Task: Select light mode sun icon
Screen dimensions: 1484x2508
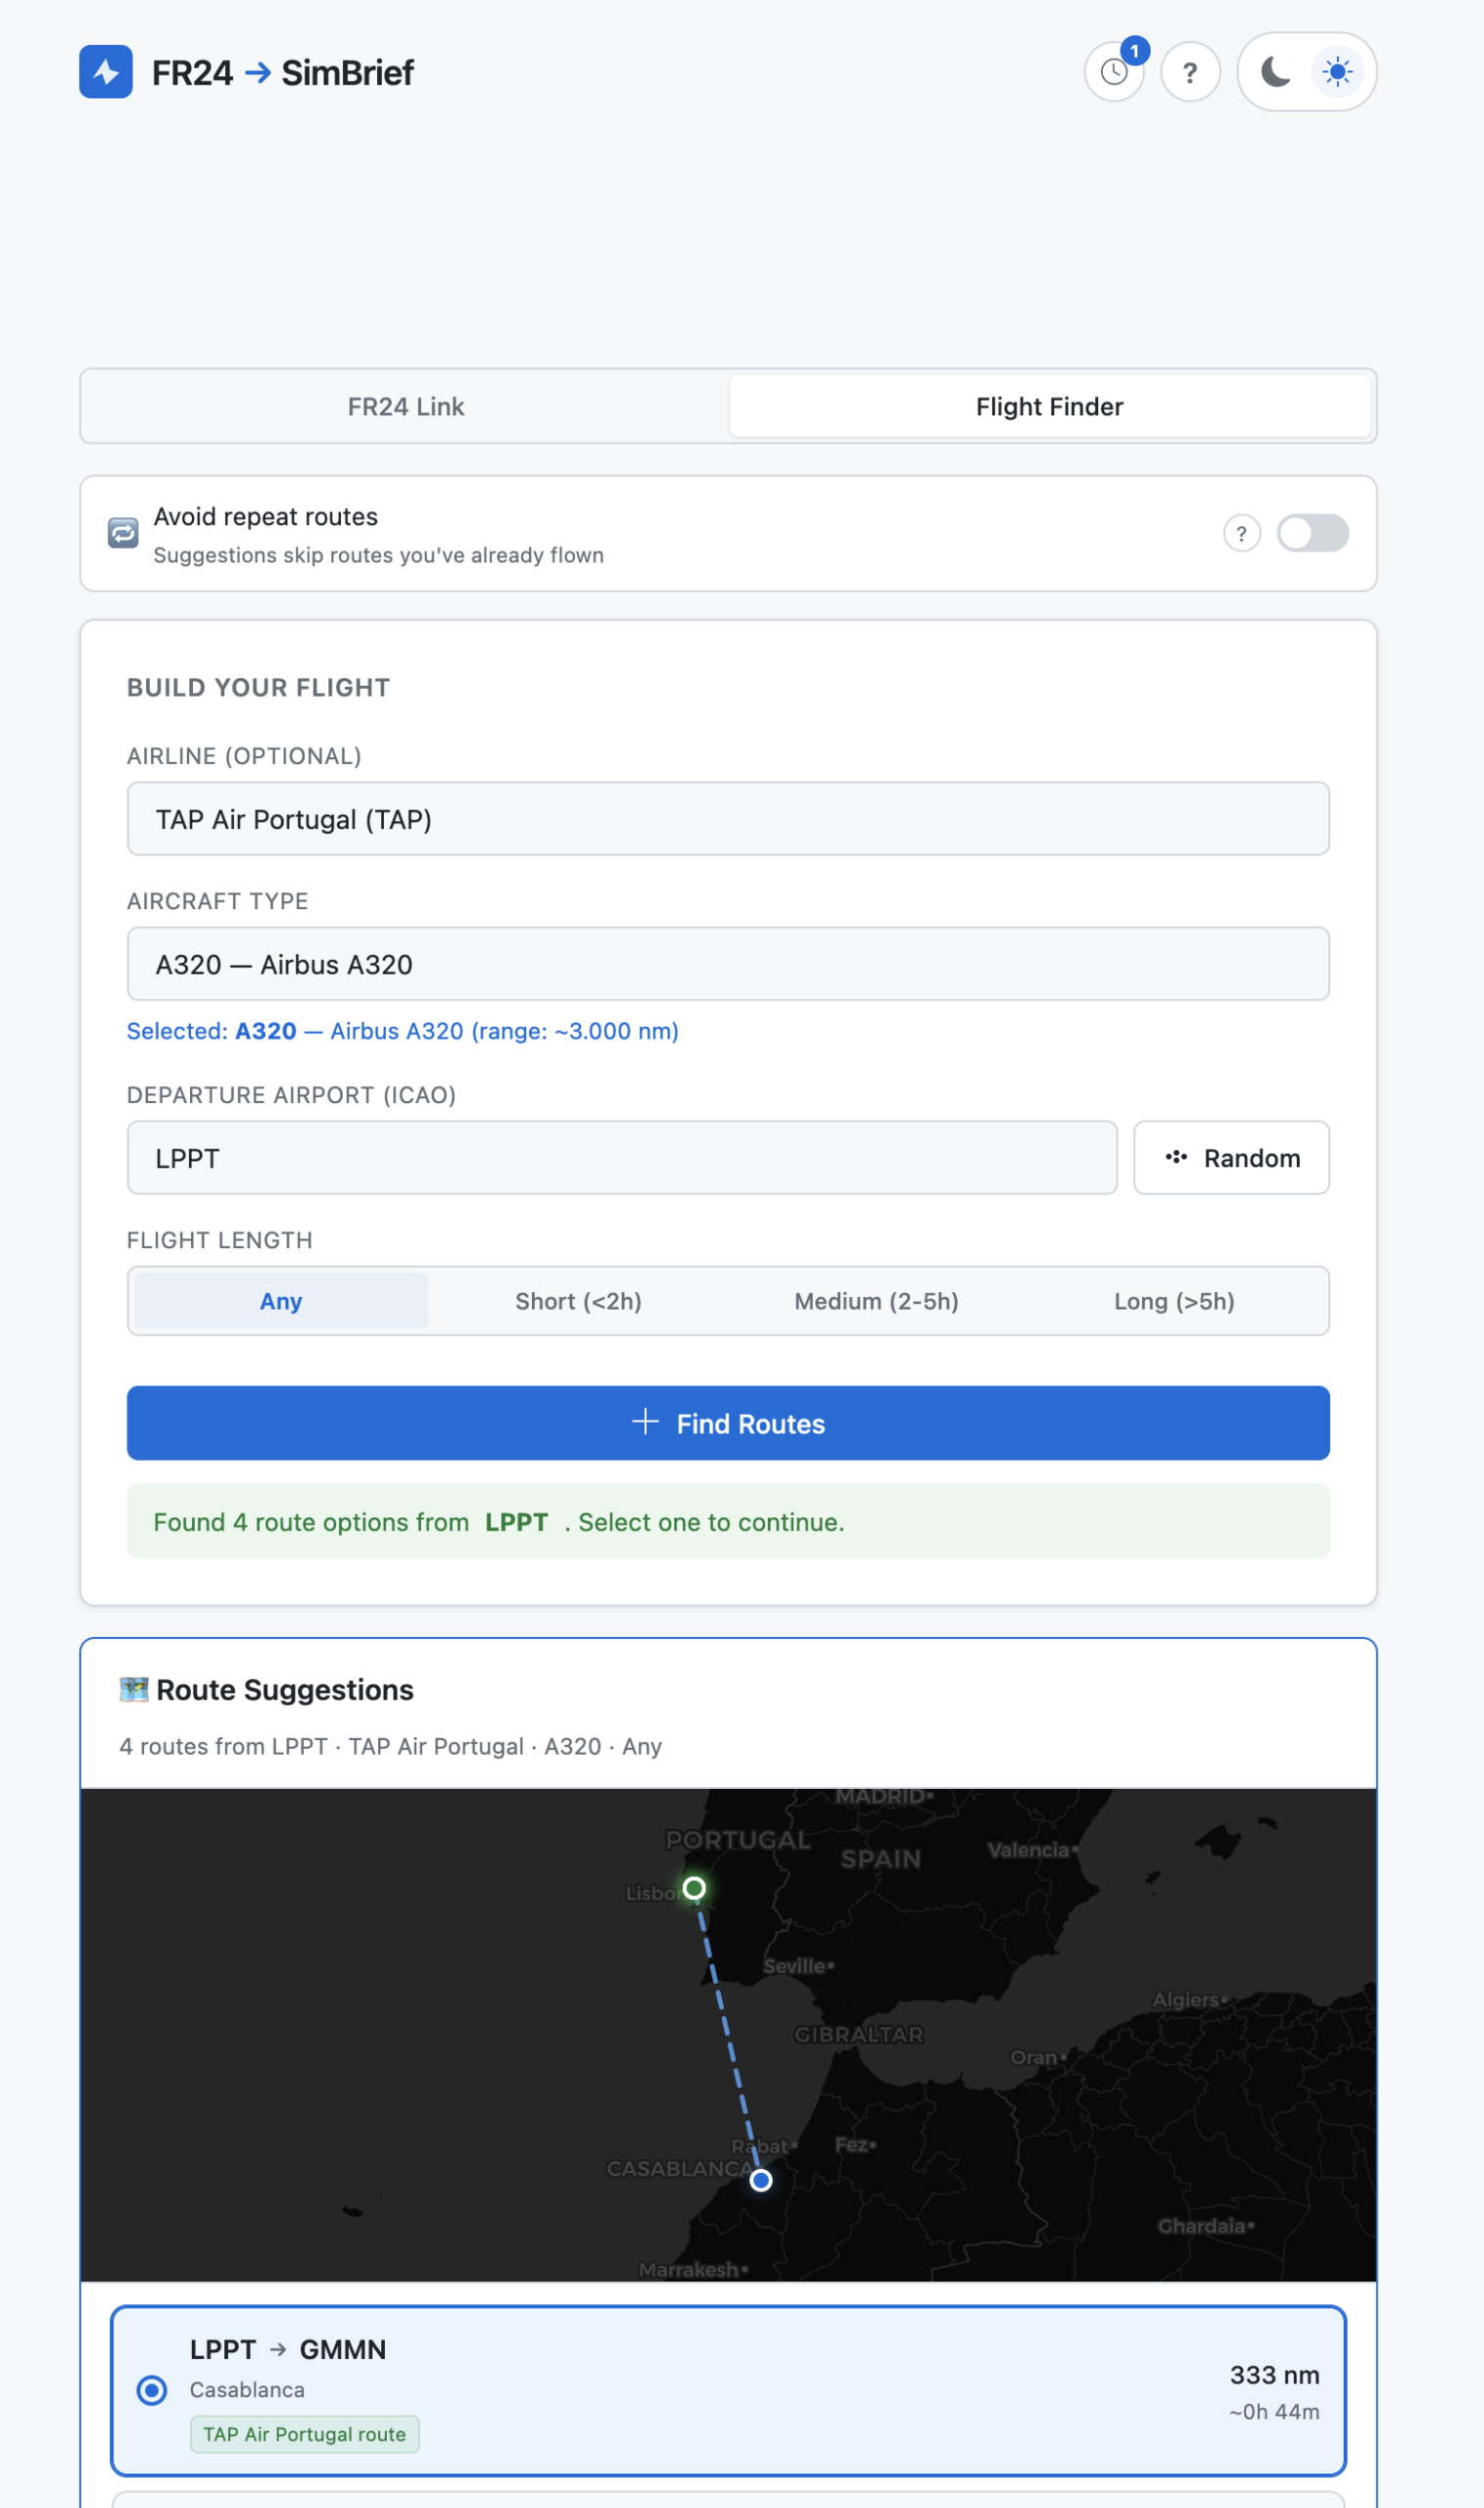Action: pyautogui.click(x=1337, y=72)
